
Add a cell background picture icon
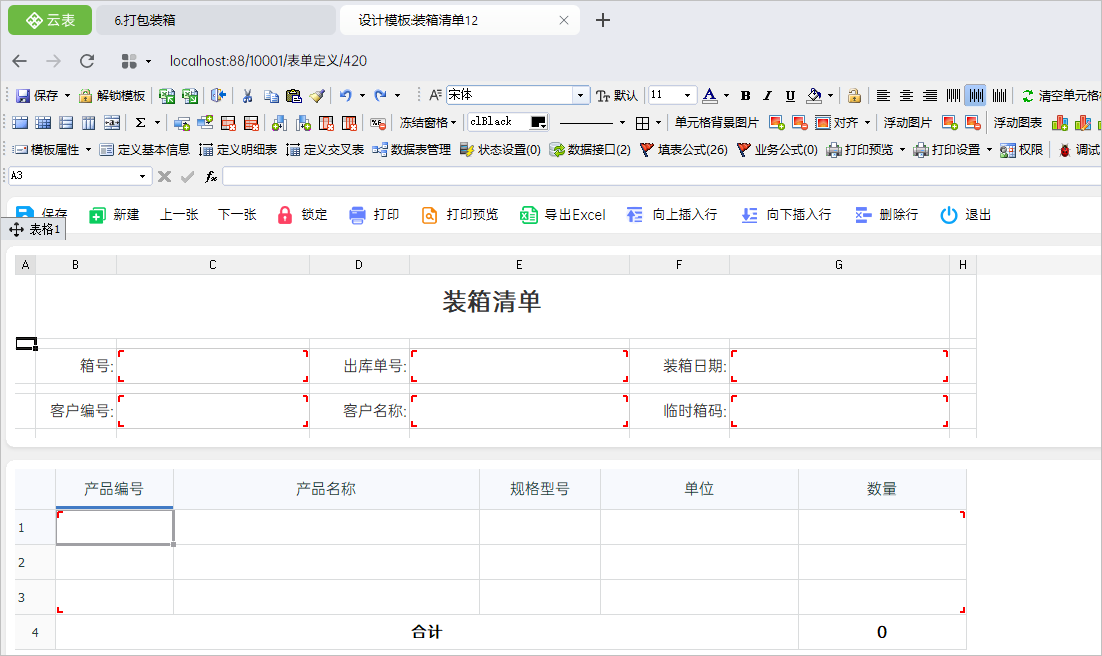pyautogui.click(x=777, y=123)
